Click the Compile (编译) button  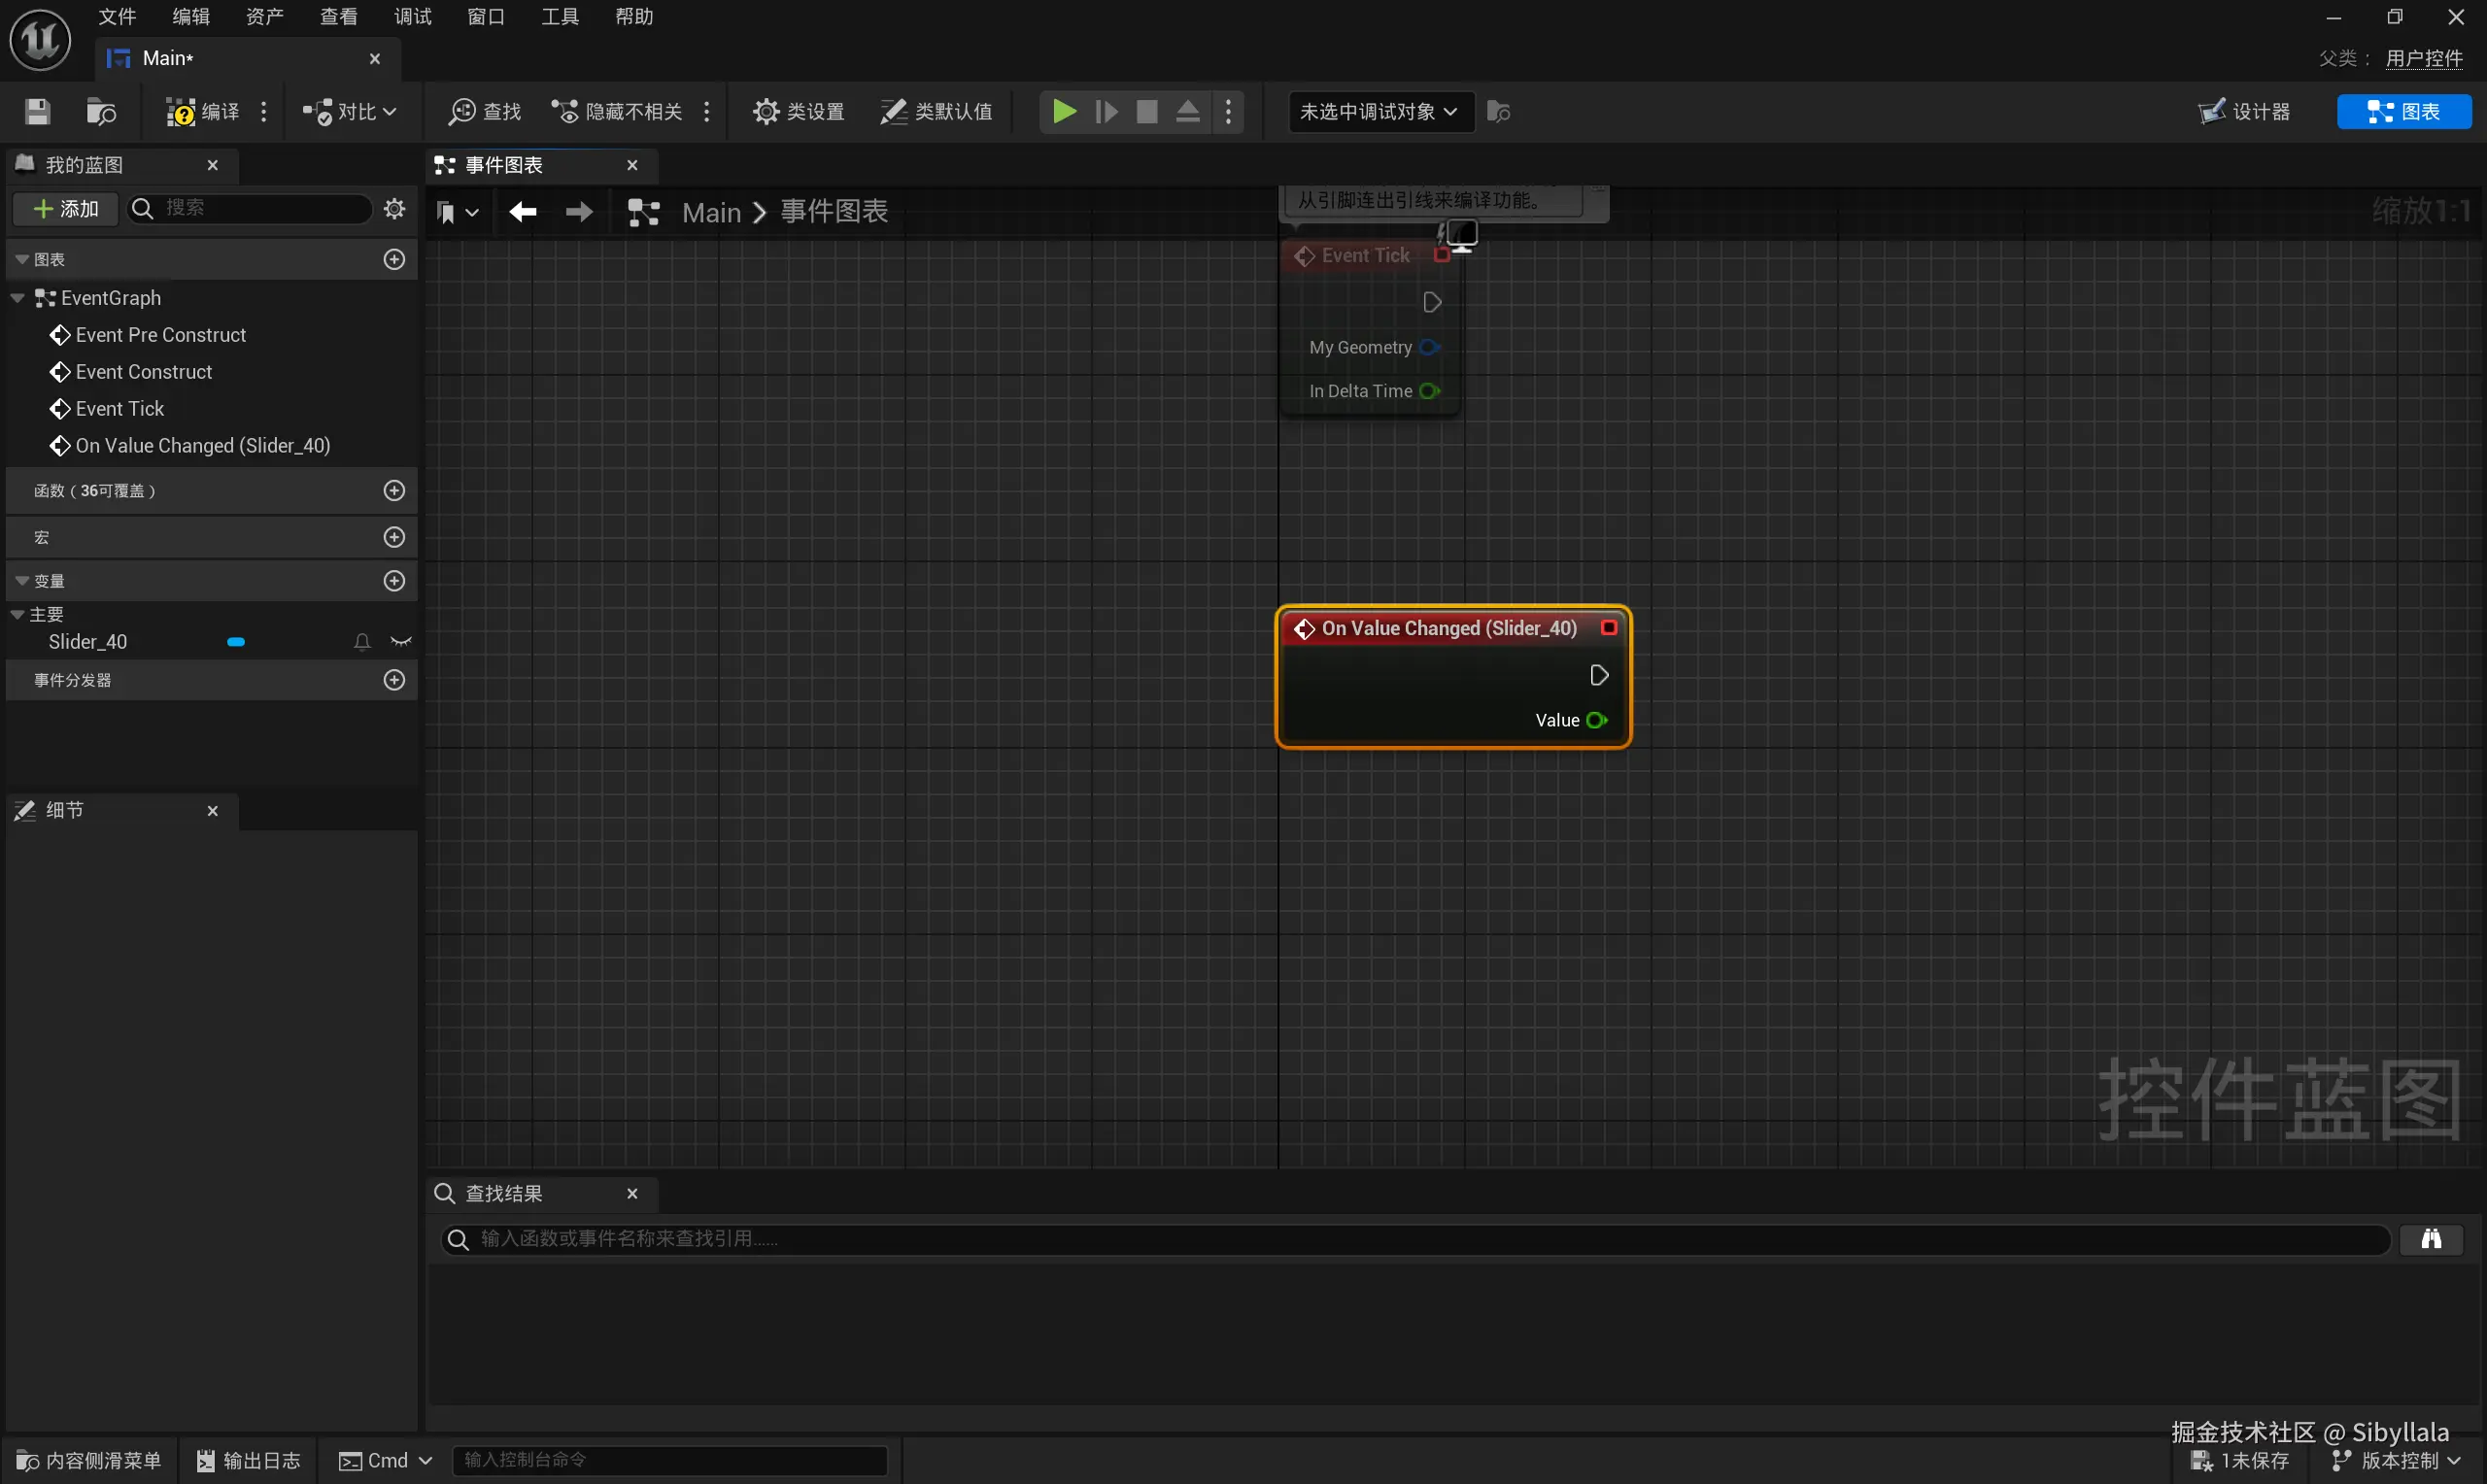coord(203,111)
